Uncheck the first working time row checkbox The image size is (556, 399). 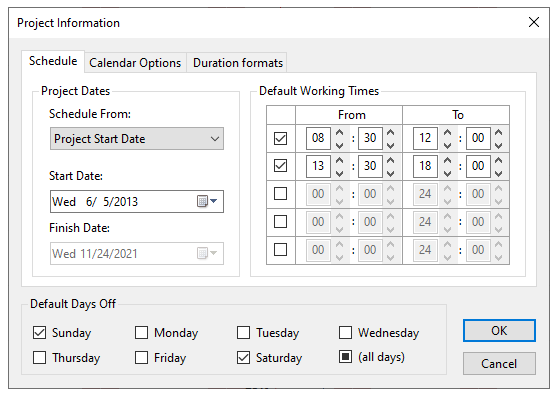pos(280,138)
